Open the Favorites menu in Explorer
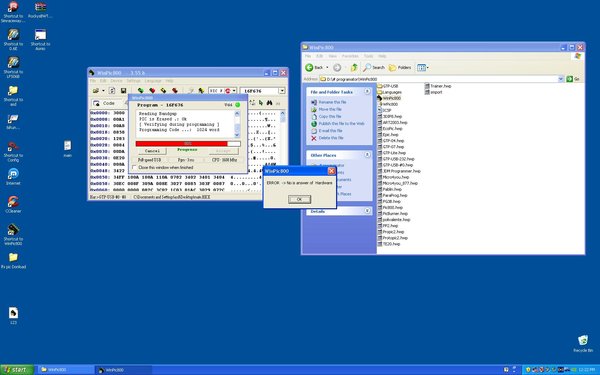This screenshot has width=600, height=375. tap(350, 56)
